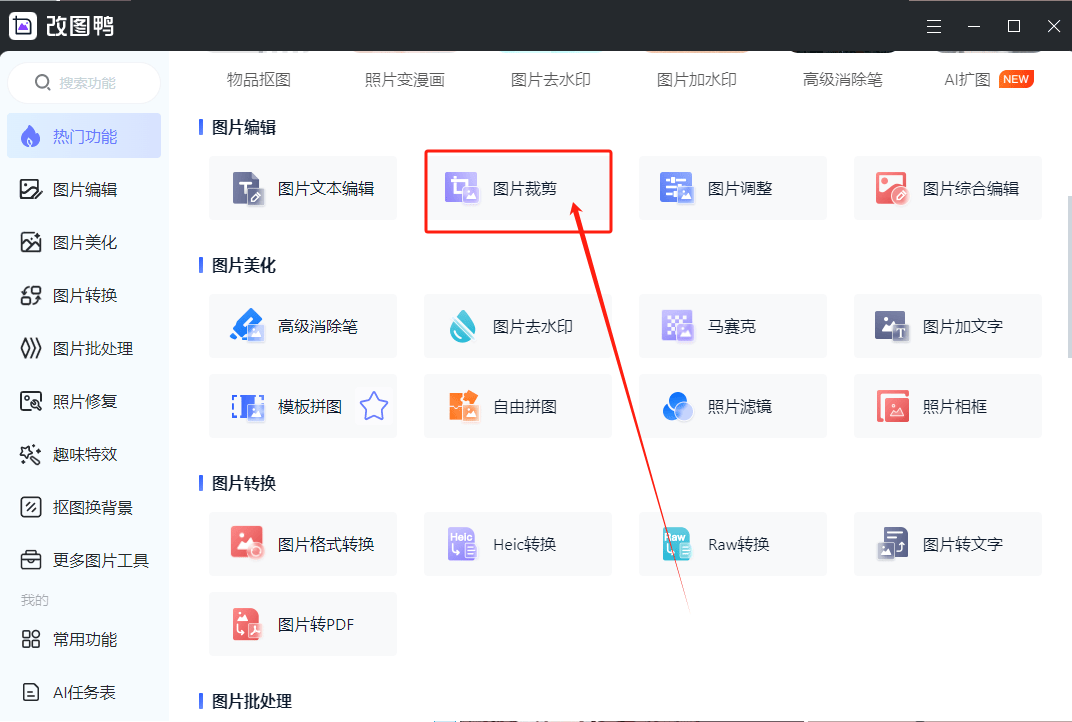Click the Raw转换 icon
This screenshot has height=722, width=1072.
[677, 544]
